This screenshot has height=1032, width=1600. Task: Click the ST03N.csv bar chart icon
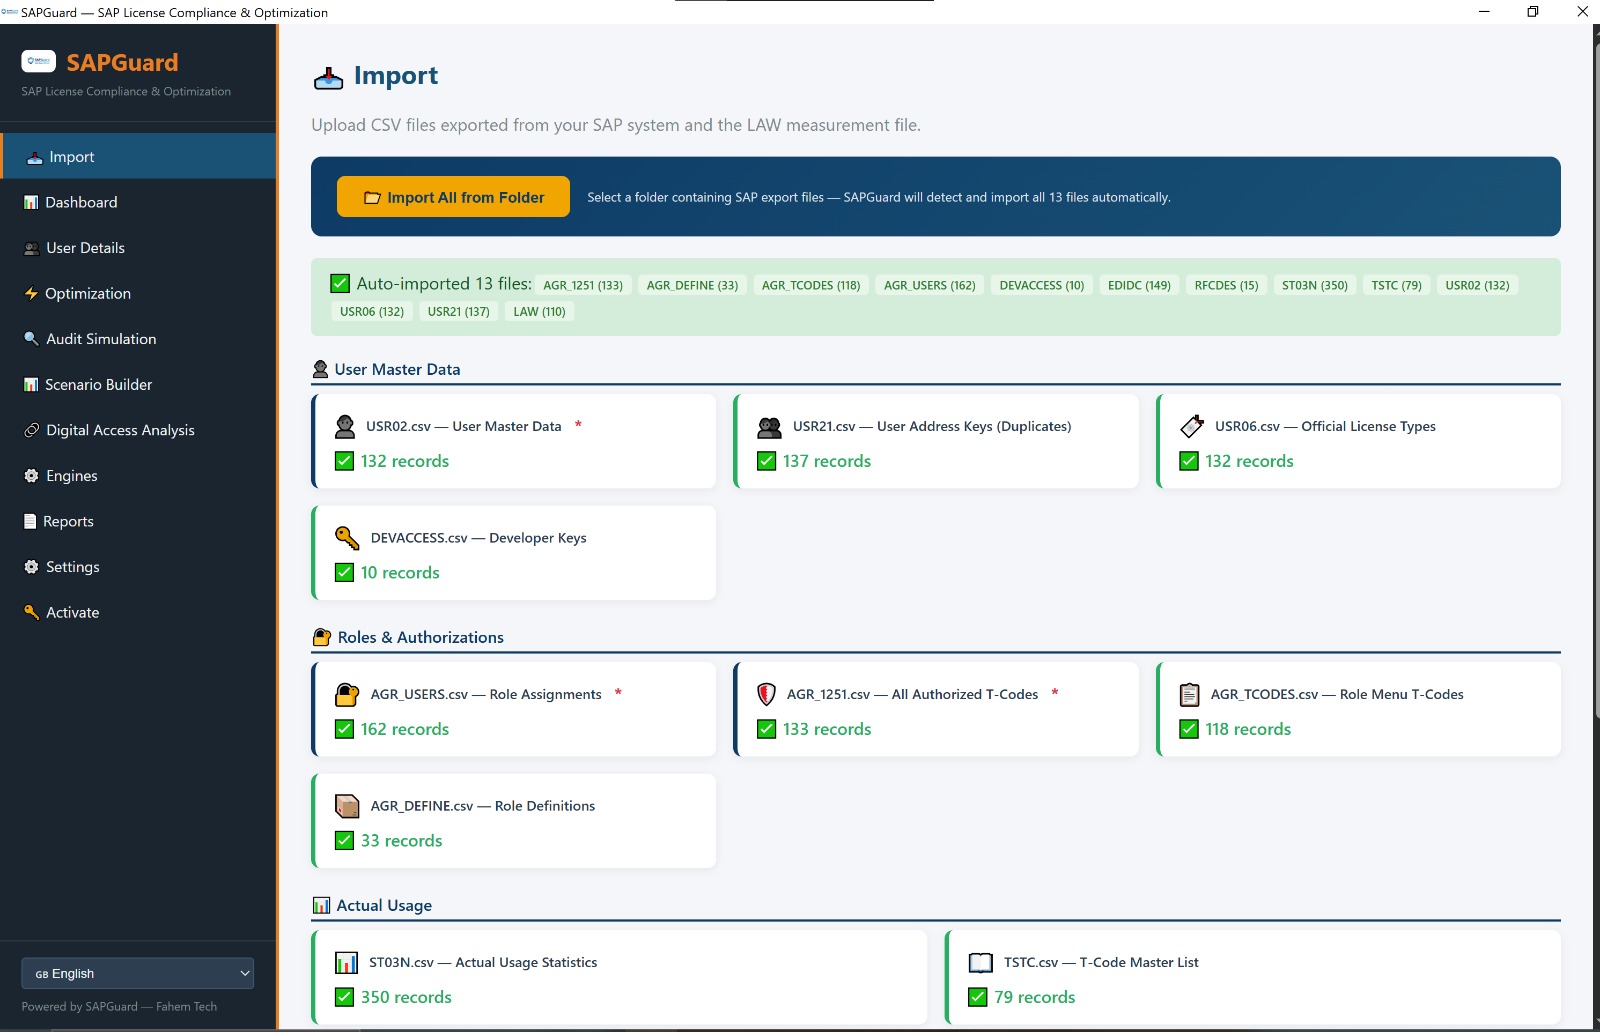pos(346,963)
